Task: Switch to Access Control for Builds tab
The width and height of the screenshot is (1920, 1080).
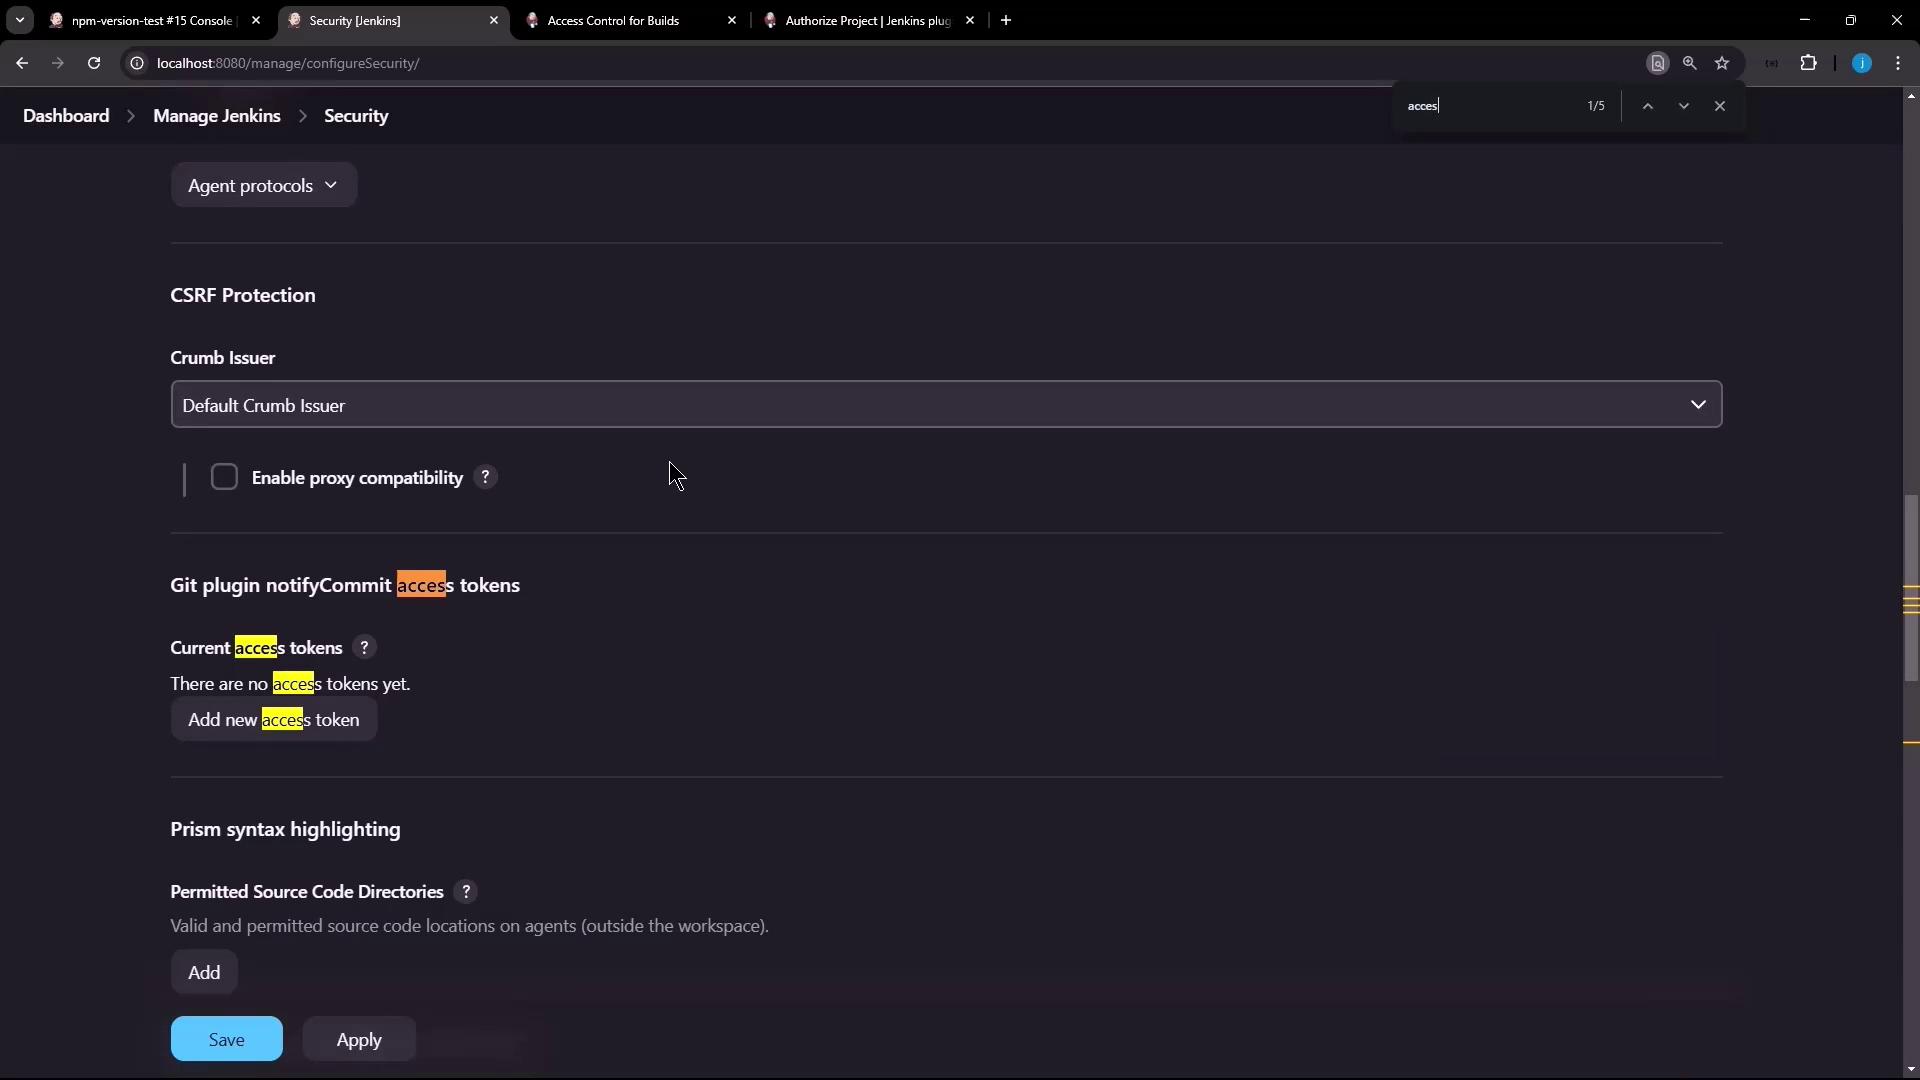Action: [x=613, y=20]
